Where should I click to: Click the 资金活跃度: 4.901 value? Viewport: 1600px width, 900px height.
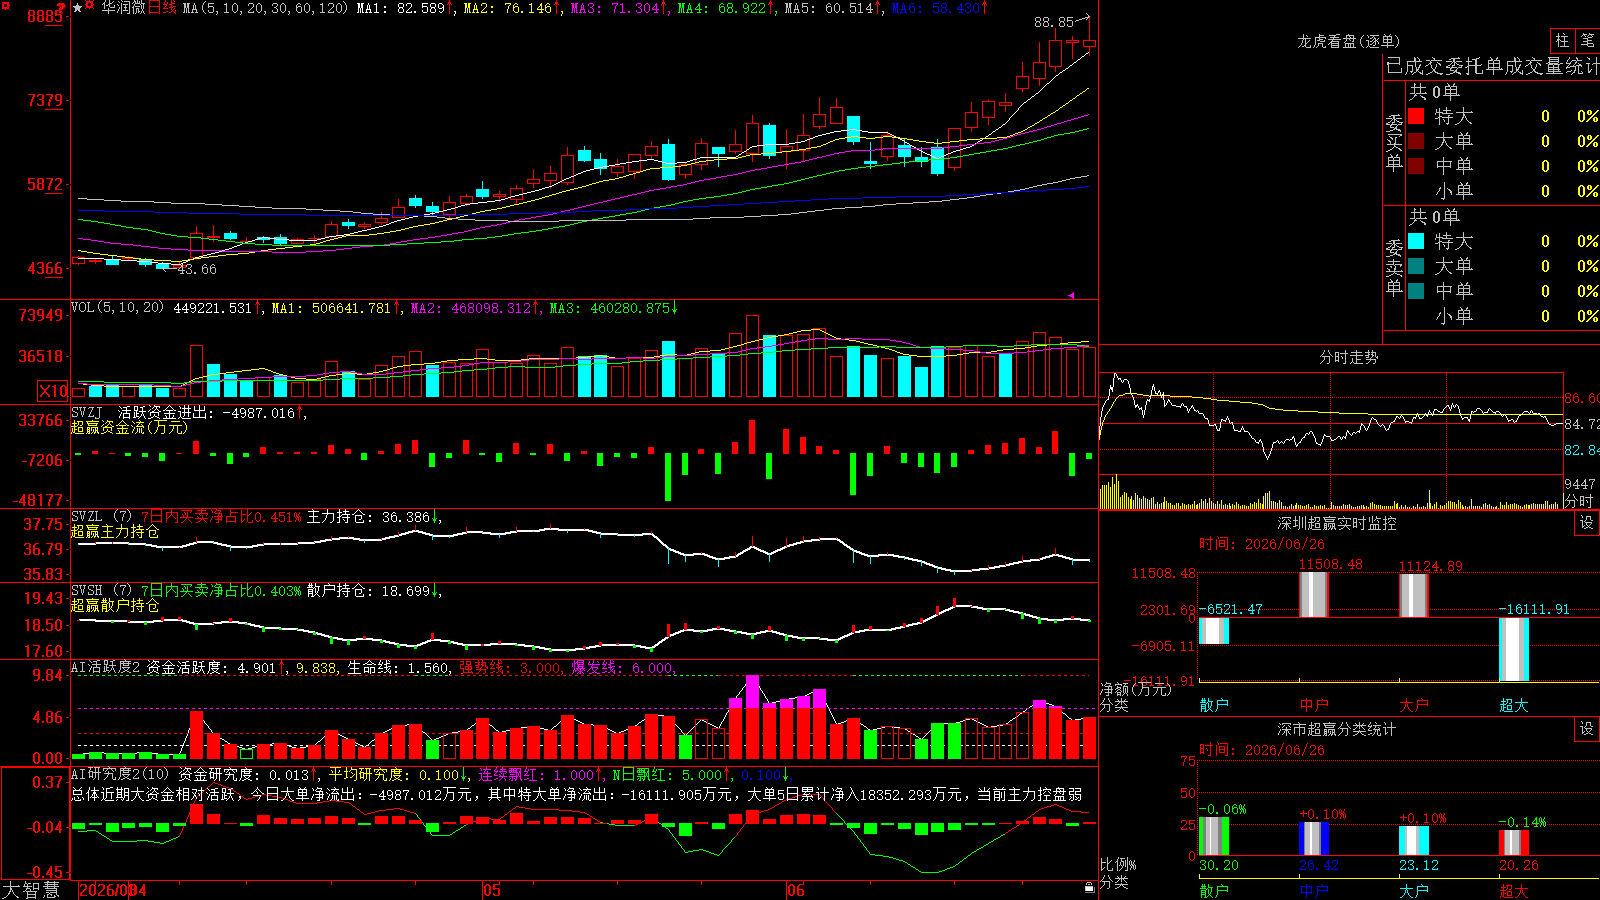click(x=215, y=668)
